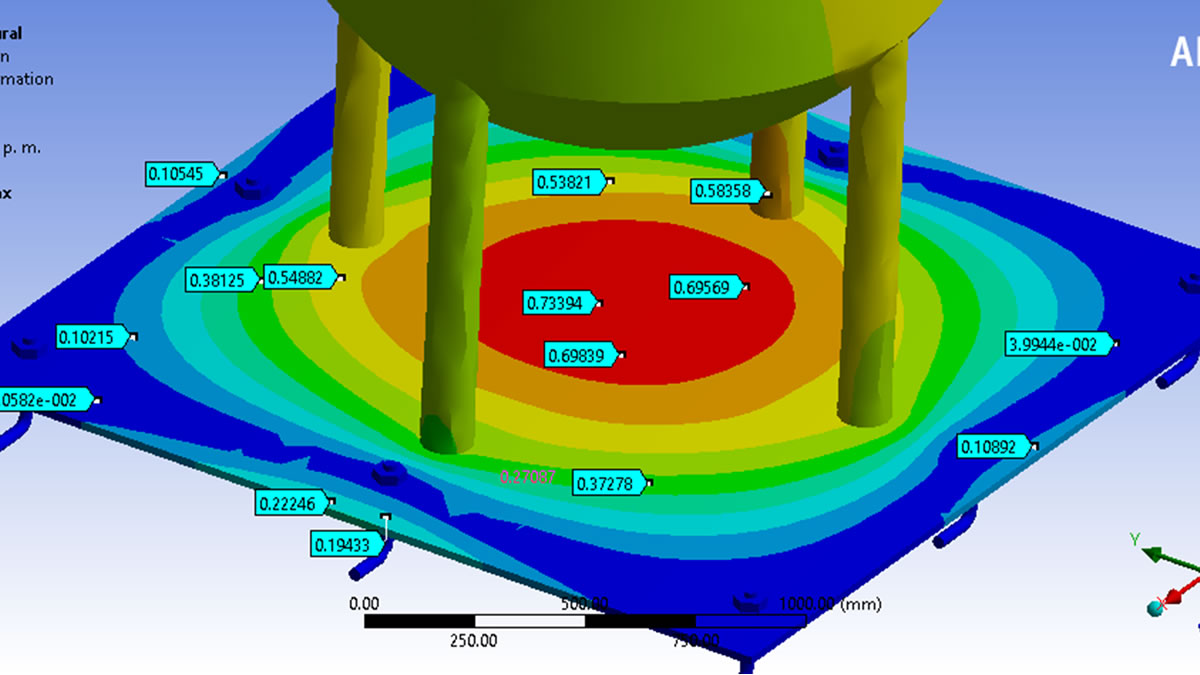This screenshot has height=675, width=1200.
Task: Click the scale ruler bar
Action: tap(584, 621)
